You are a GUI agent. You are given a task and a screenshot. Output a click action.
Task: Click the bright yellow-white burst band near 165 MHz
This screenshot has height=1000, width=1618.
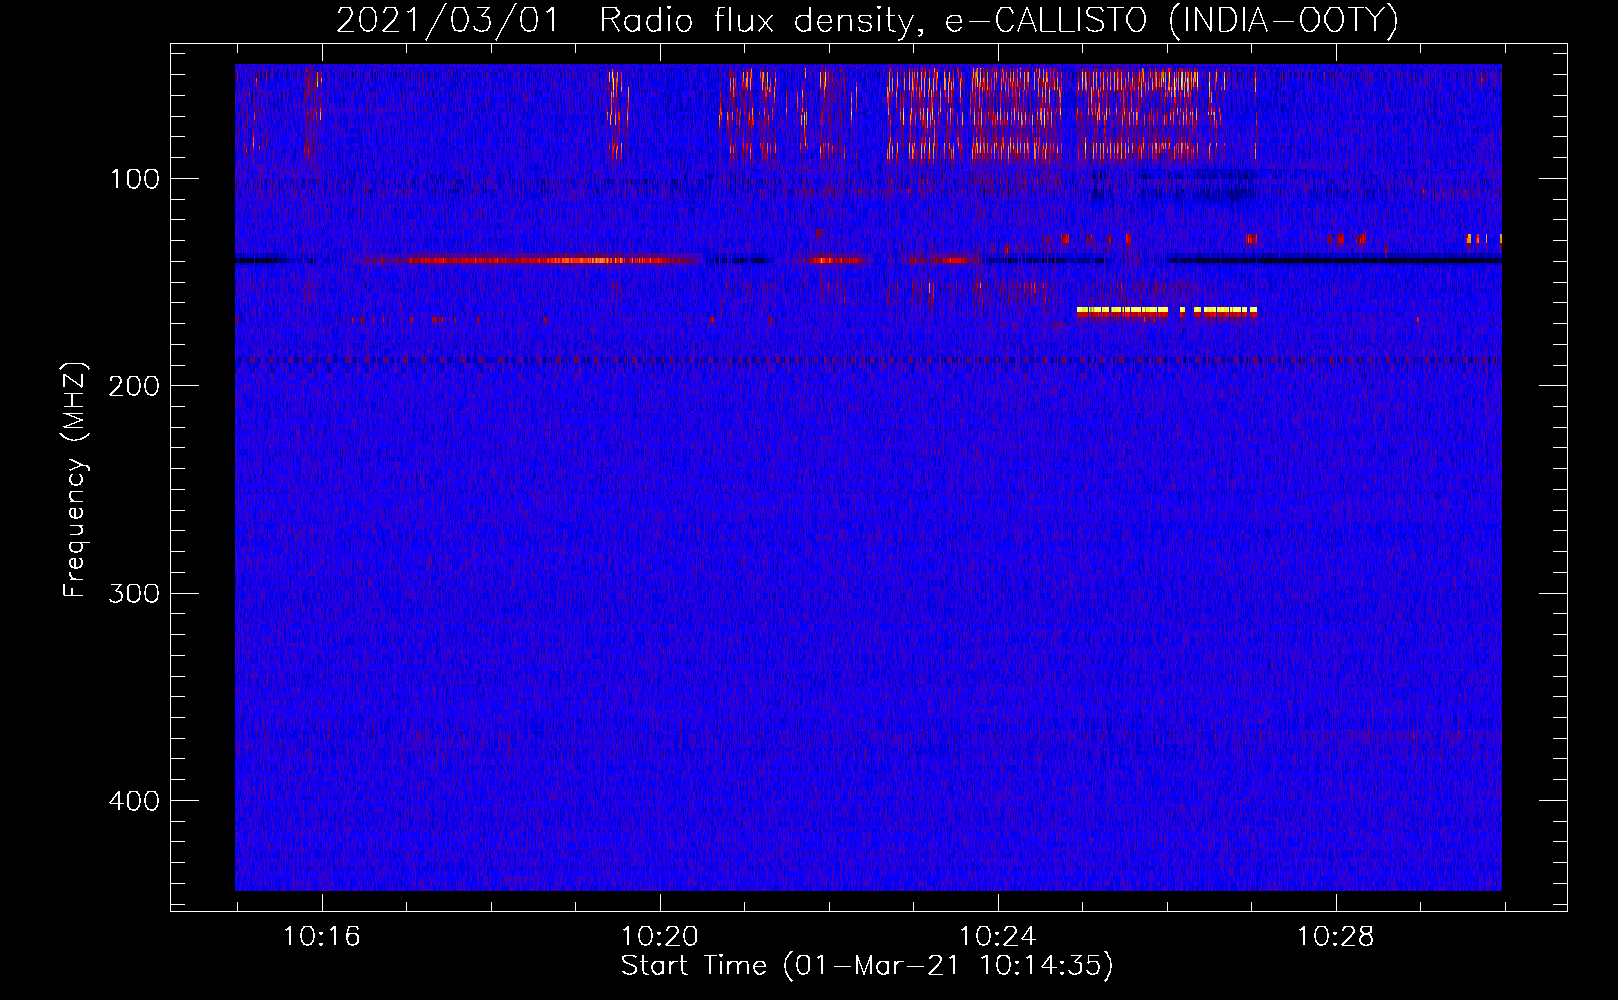(1167, 311)
